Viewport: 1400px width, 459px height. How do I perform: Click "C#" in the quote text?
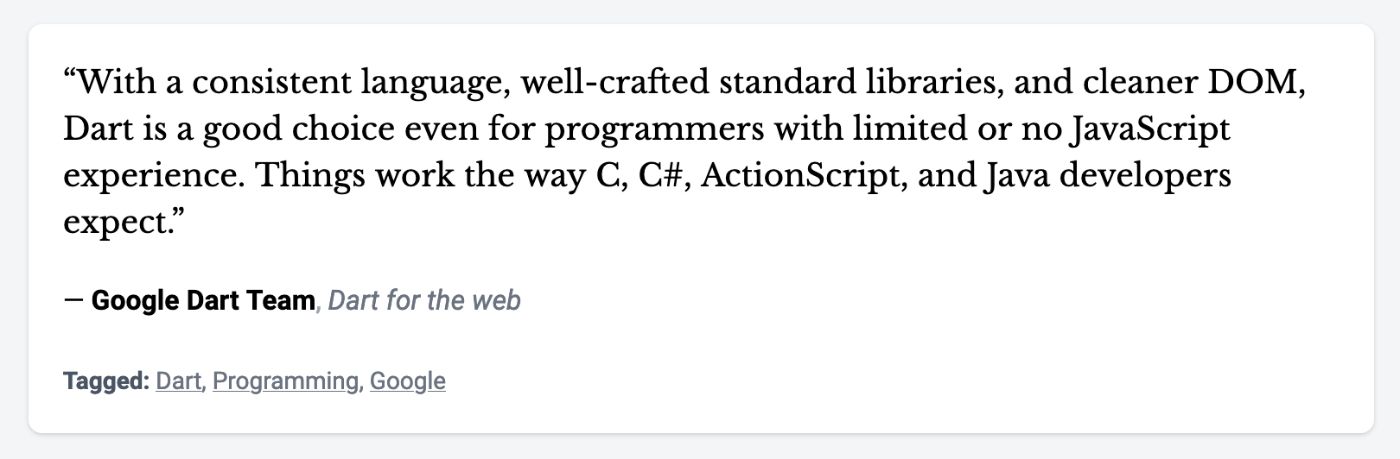(x=666, y=177)
